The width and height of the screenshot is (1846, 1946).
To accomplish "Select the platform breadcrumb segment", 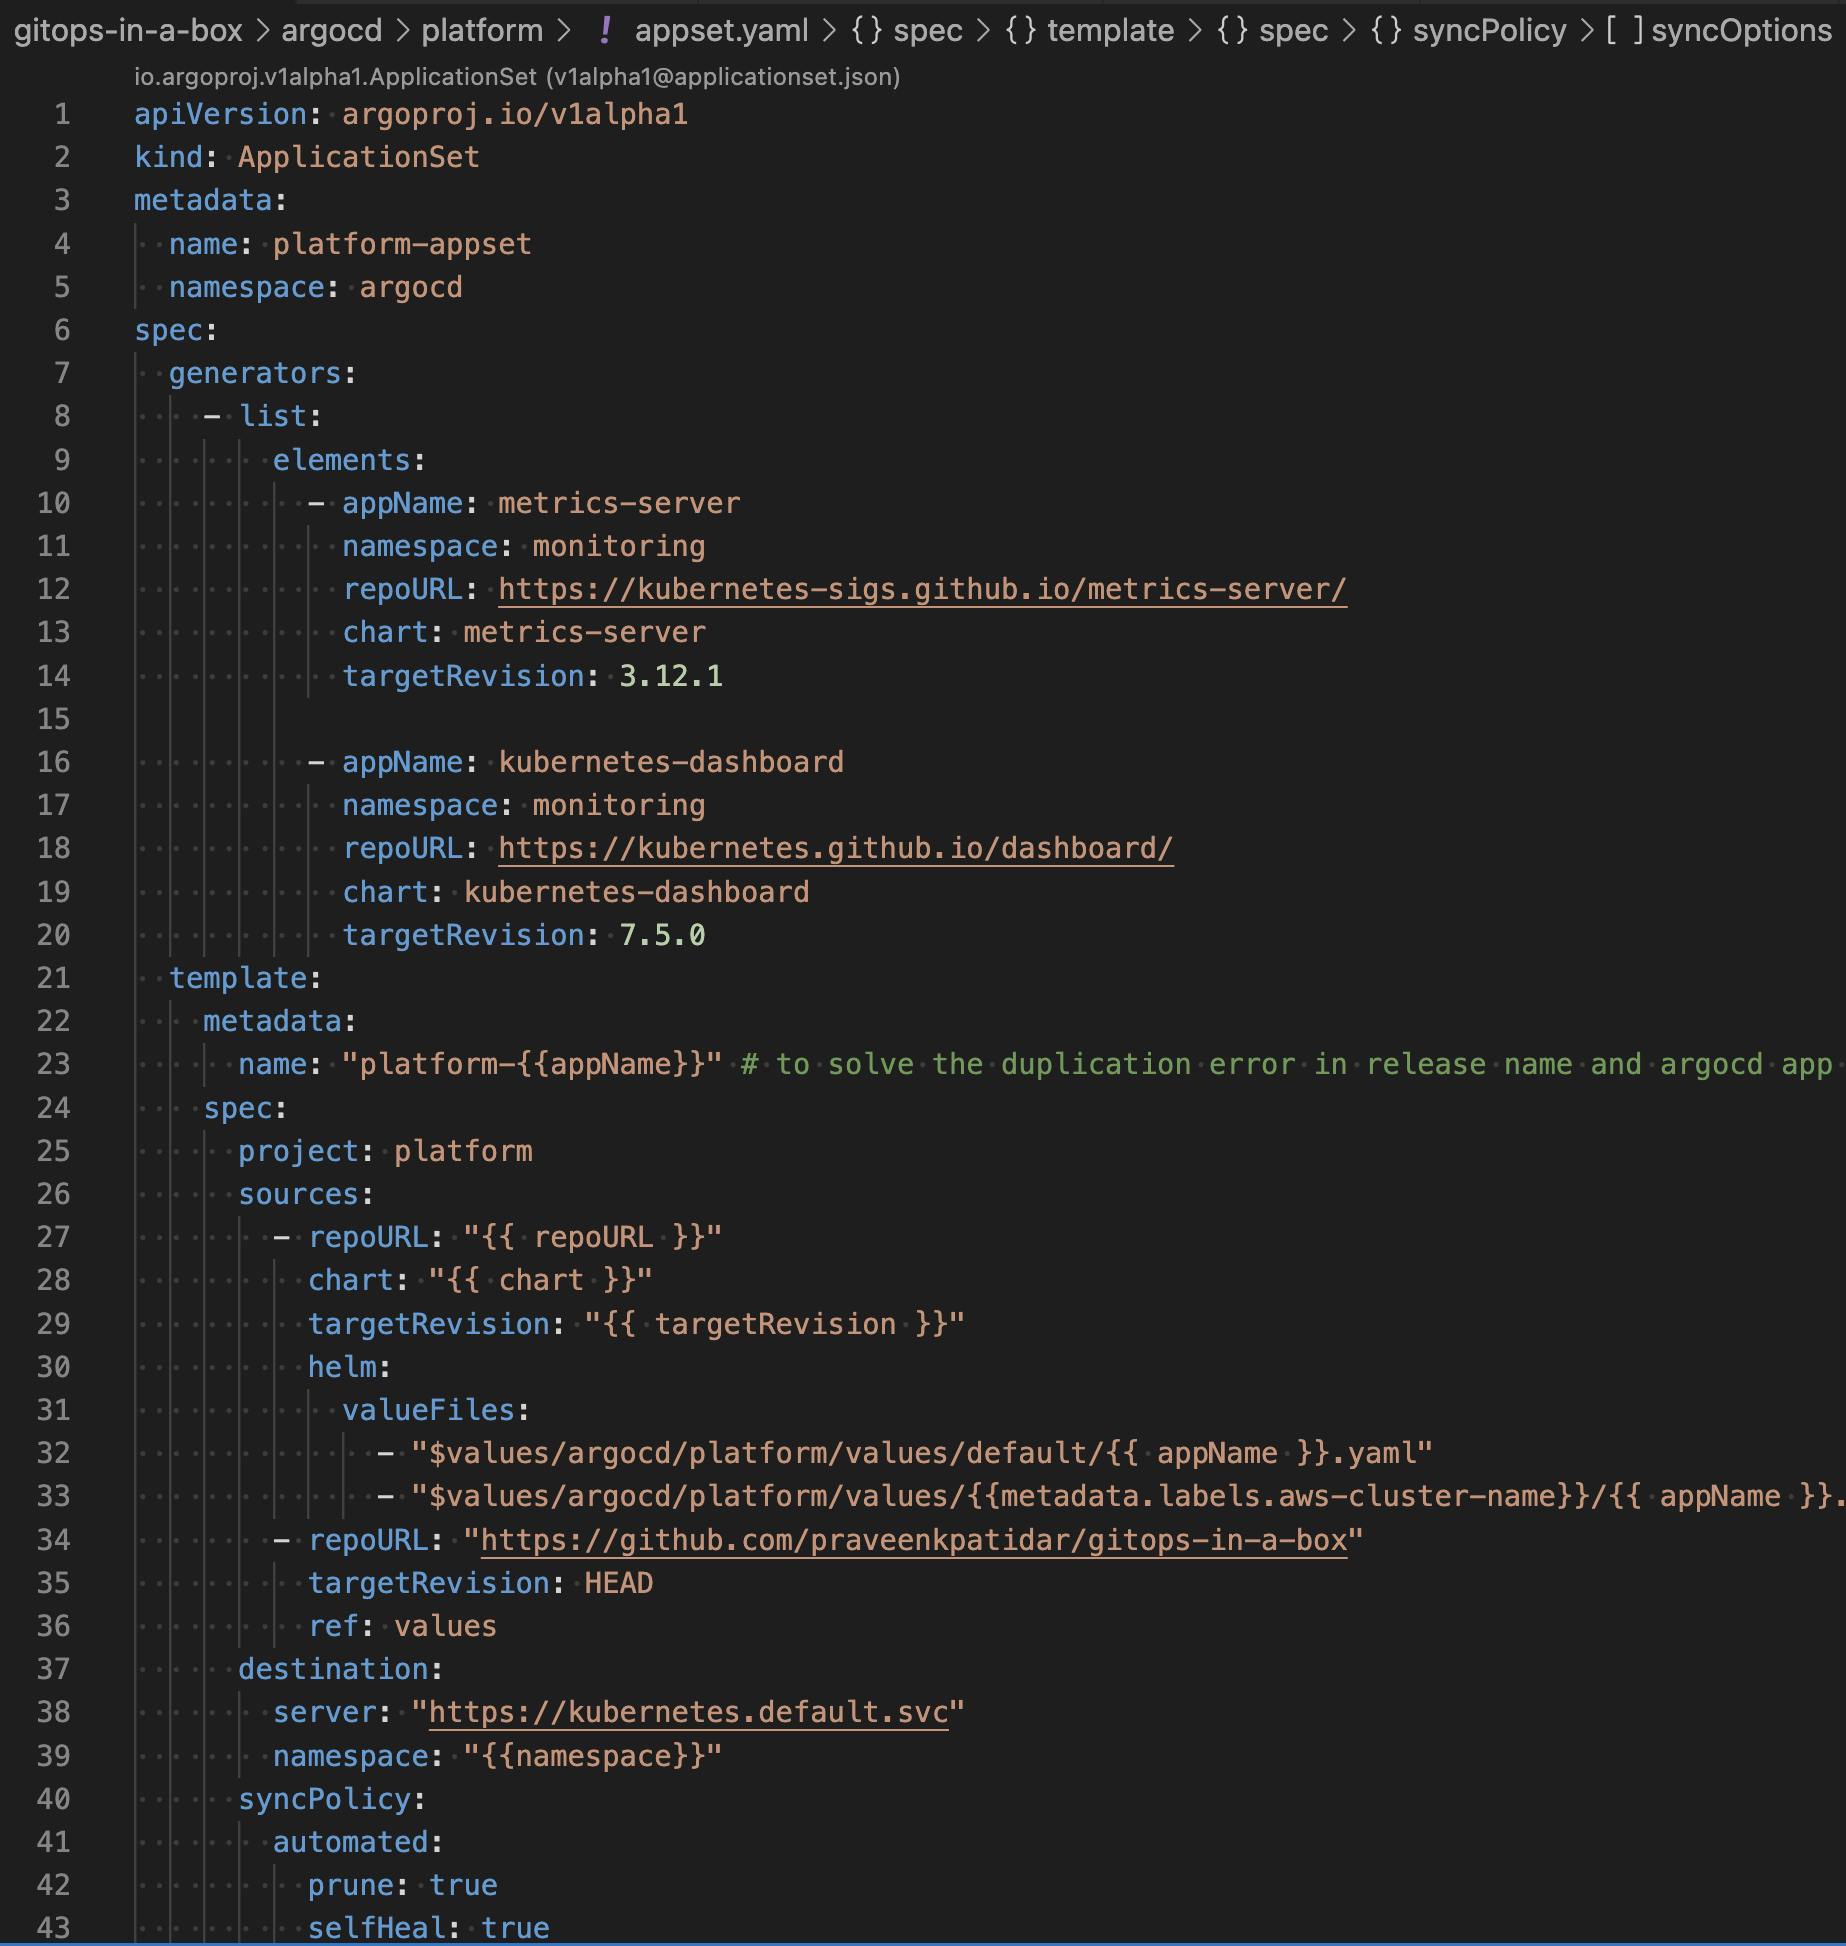I will [482, 31].
